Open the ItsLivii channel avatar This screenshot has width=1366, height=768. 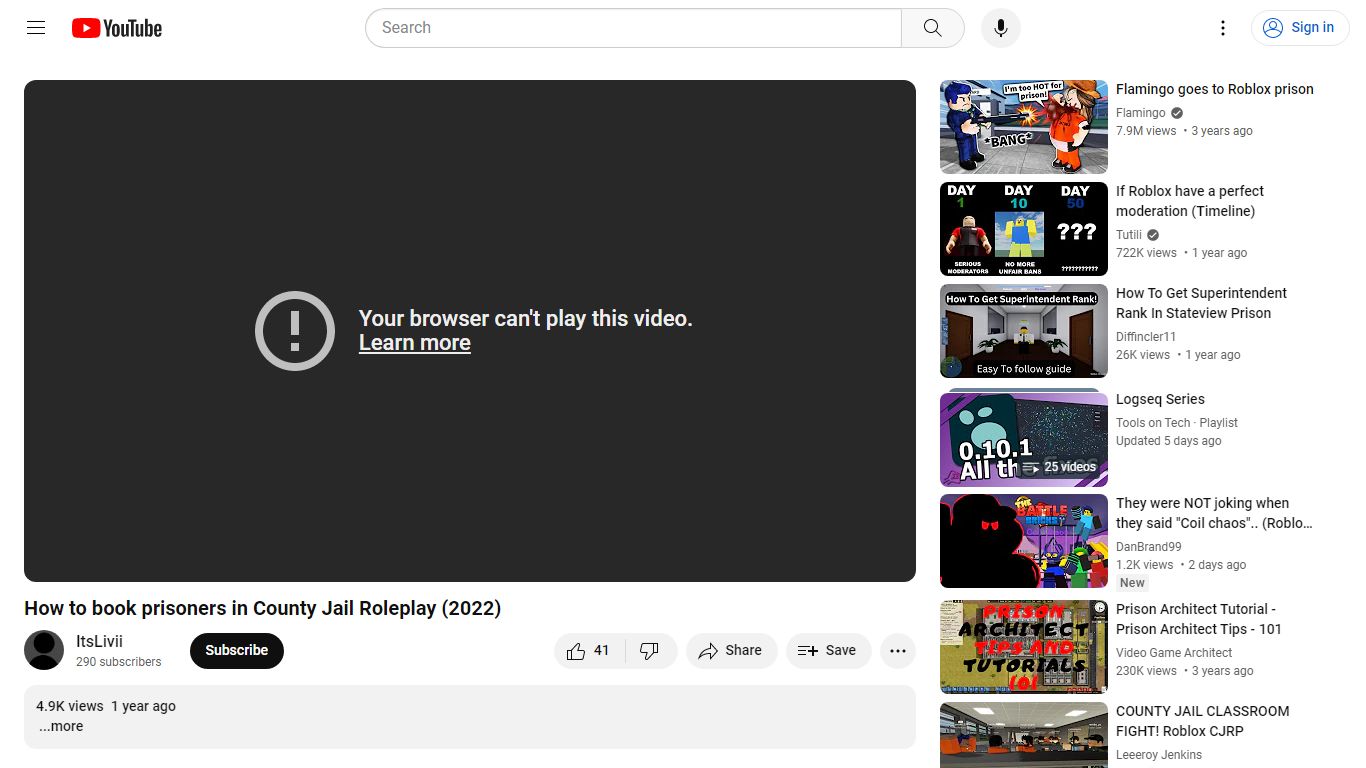(44, 650)
